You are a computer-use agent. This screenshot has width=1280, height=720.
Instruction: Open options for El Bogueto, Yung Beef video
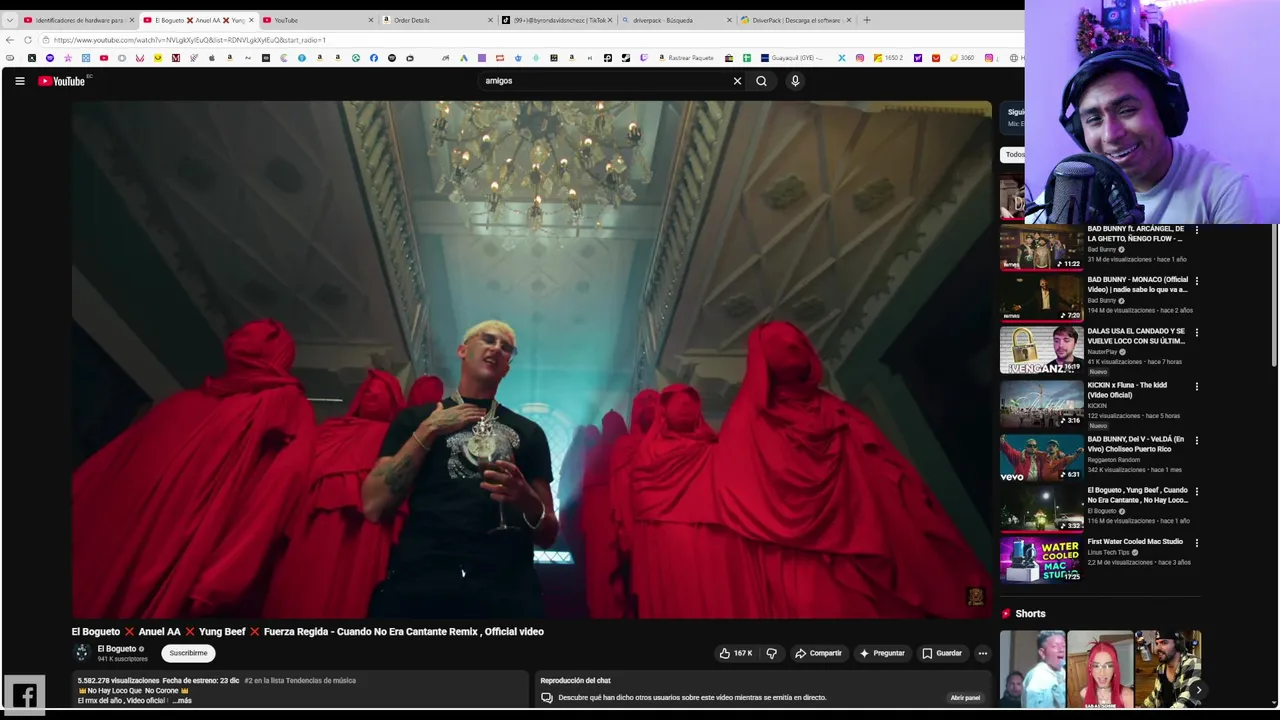click(1196, 491)
